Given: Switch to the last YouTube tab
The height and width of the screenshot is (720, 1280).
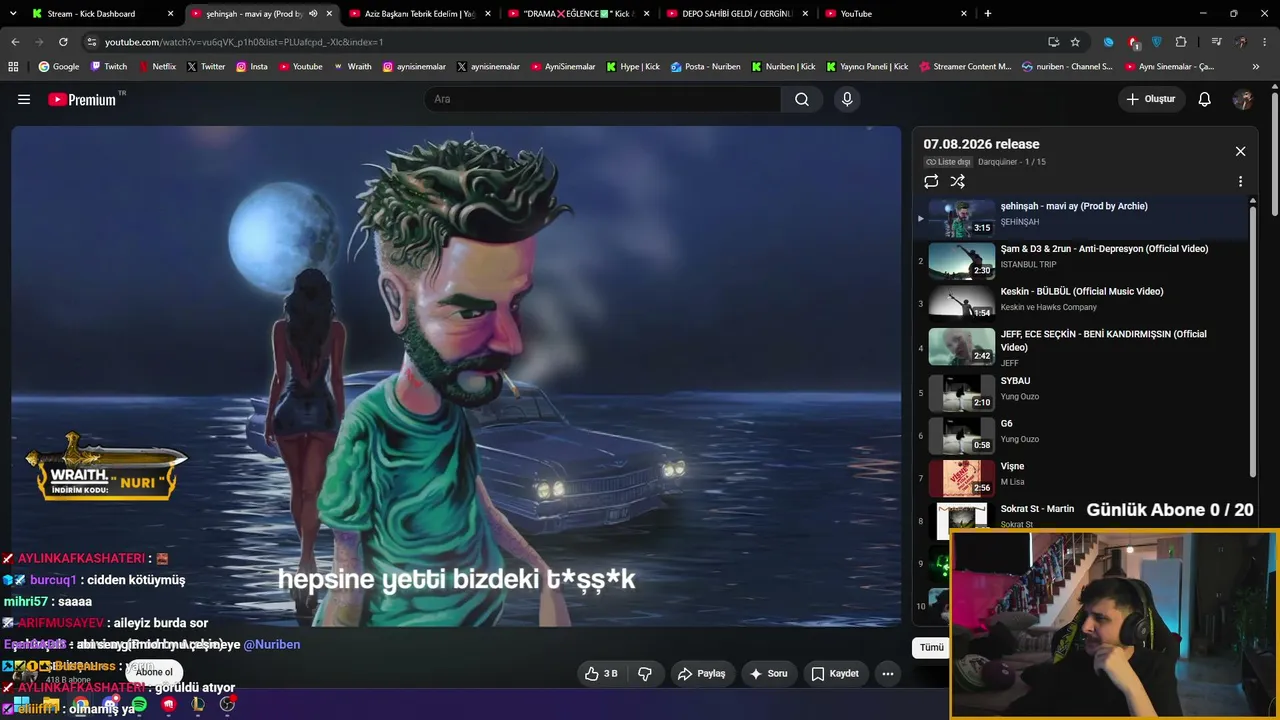Looking at the screenshot, I should point(896,14).
